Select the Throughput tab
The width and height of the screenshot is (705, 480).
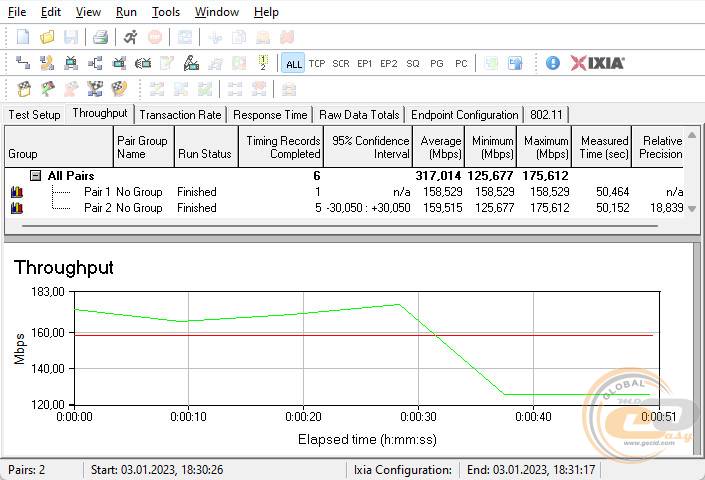[100, 113]
